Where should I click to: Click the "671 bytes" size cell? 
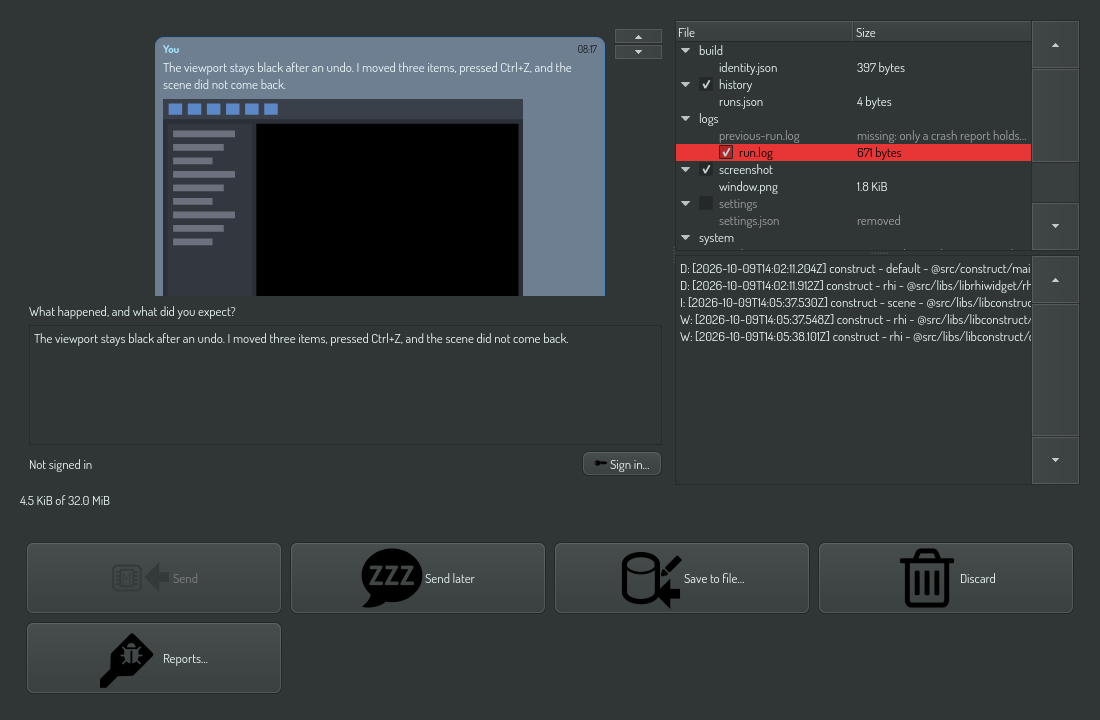tap(879, 153)
